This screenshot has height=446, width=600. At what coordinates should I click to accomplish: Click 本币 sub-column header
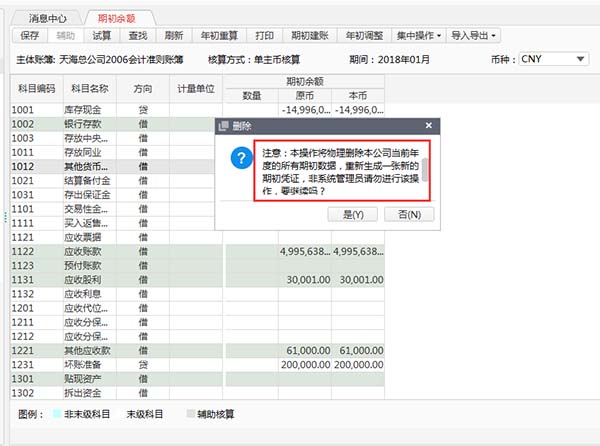(x=358, y=96)
